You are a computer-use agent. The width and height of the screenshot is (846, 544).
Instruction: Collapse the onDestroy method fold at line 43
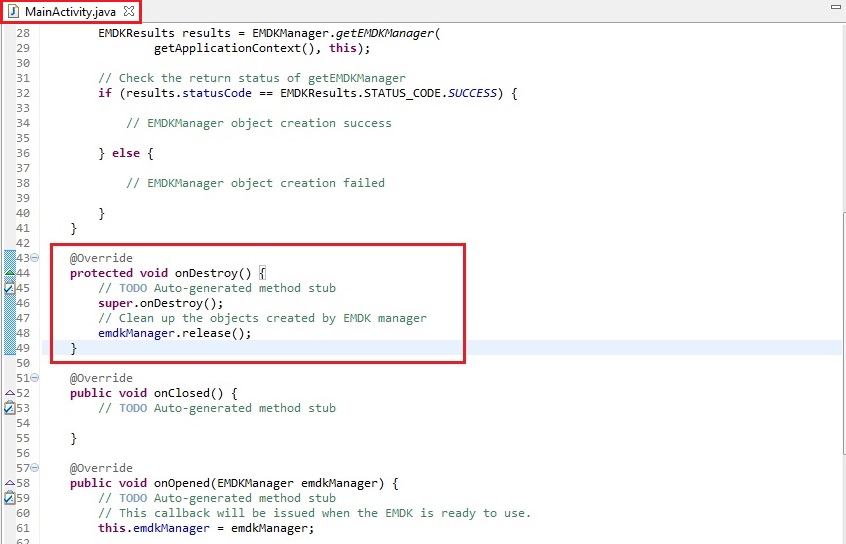(35, 259)
